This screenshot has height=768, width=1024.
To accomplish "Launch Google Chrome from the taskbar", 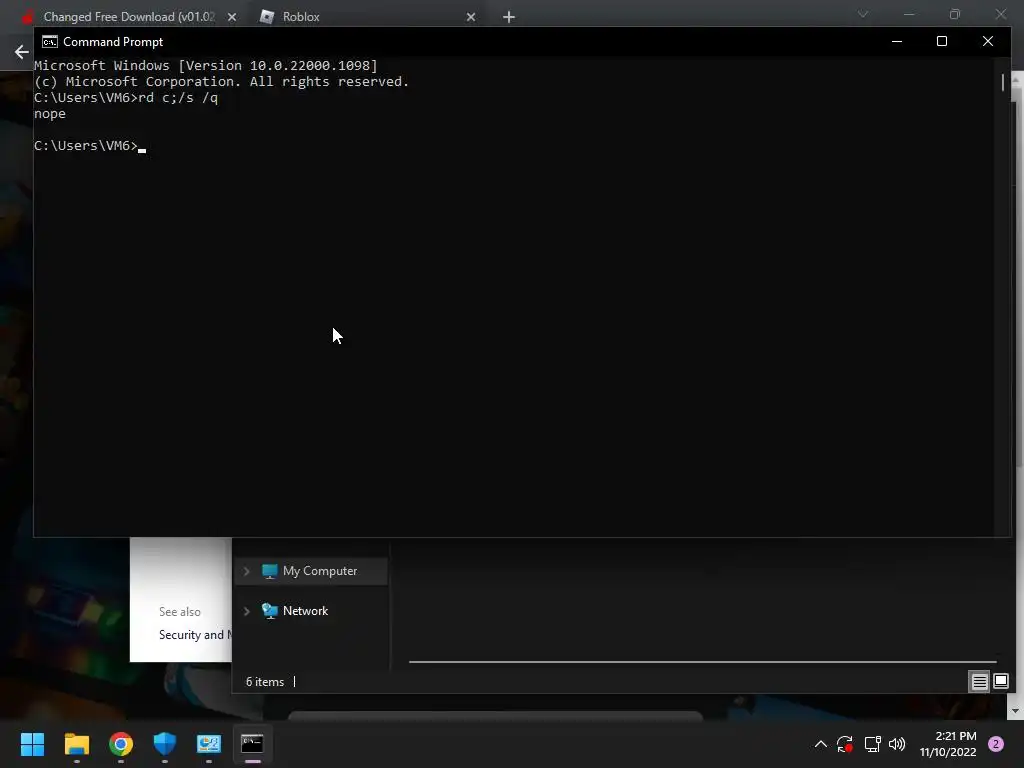I will point(121,744).
